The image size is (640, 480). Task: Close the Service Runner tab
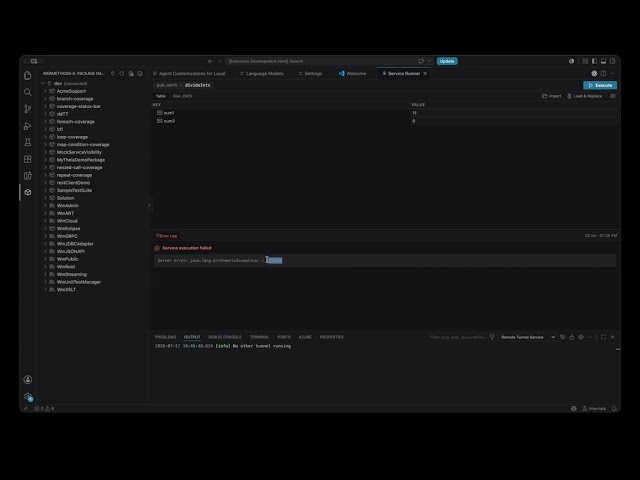coord(425,73)
